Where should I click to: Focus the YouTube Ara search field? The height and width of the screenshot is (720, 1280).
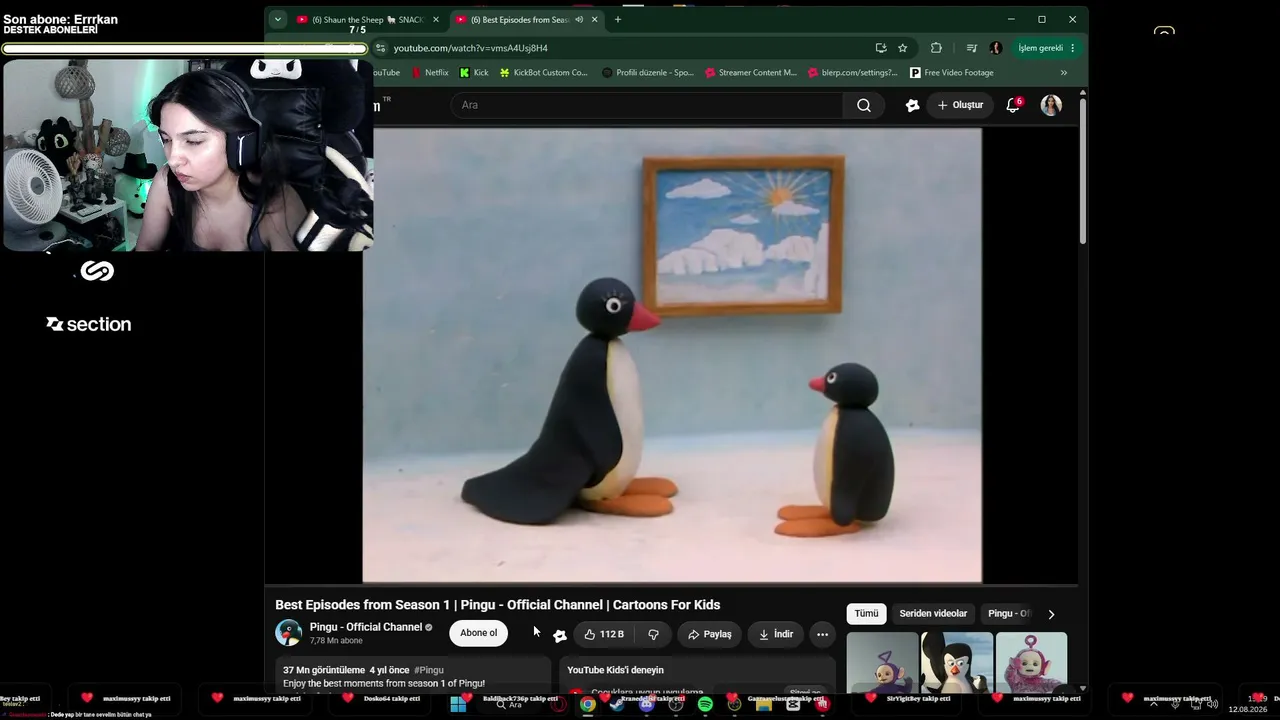pos(648,105)
